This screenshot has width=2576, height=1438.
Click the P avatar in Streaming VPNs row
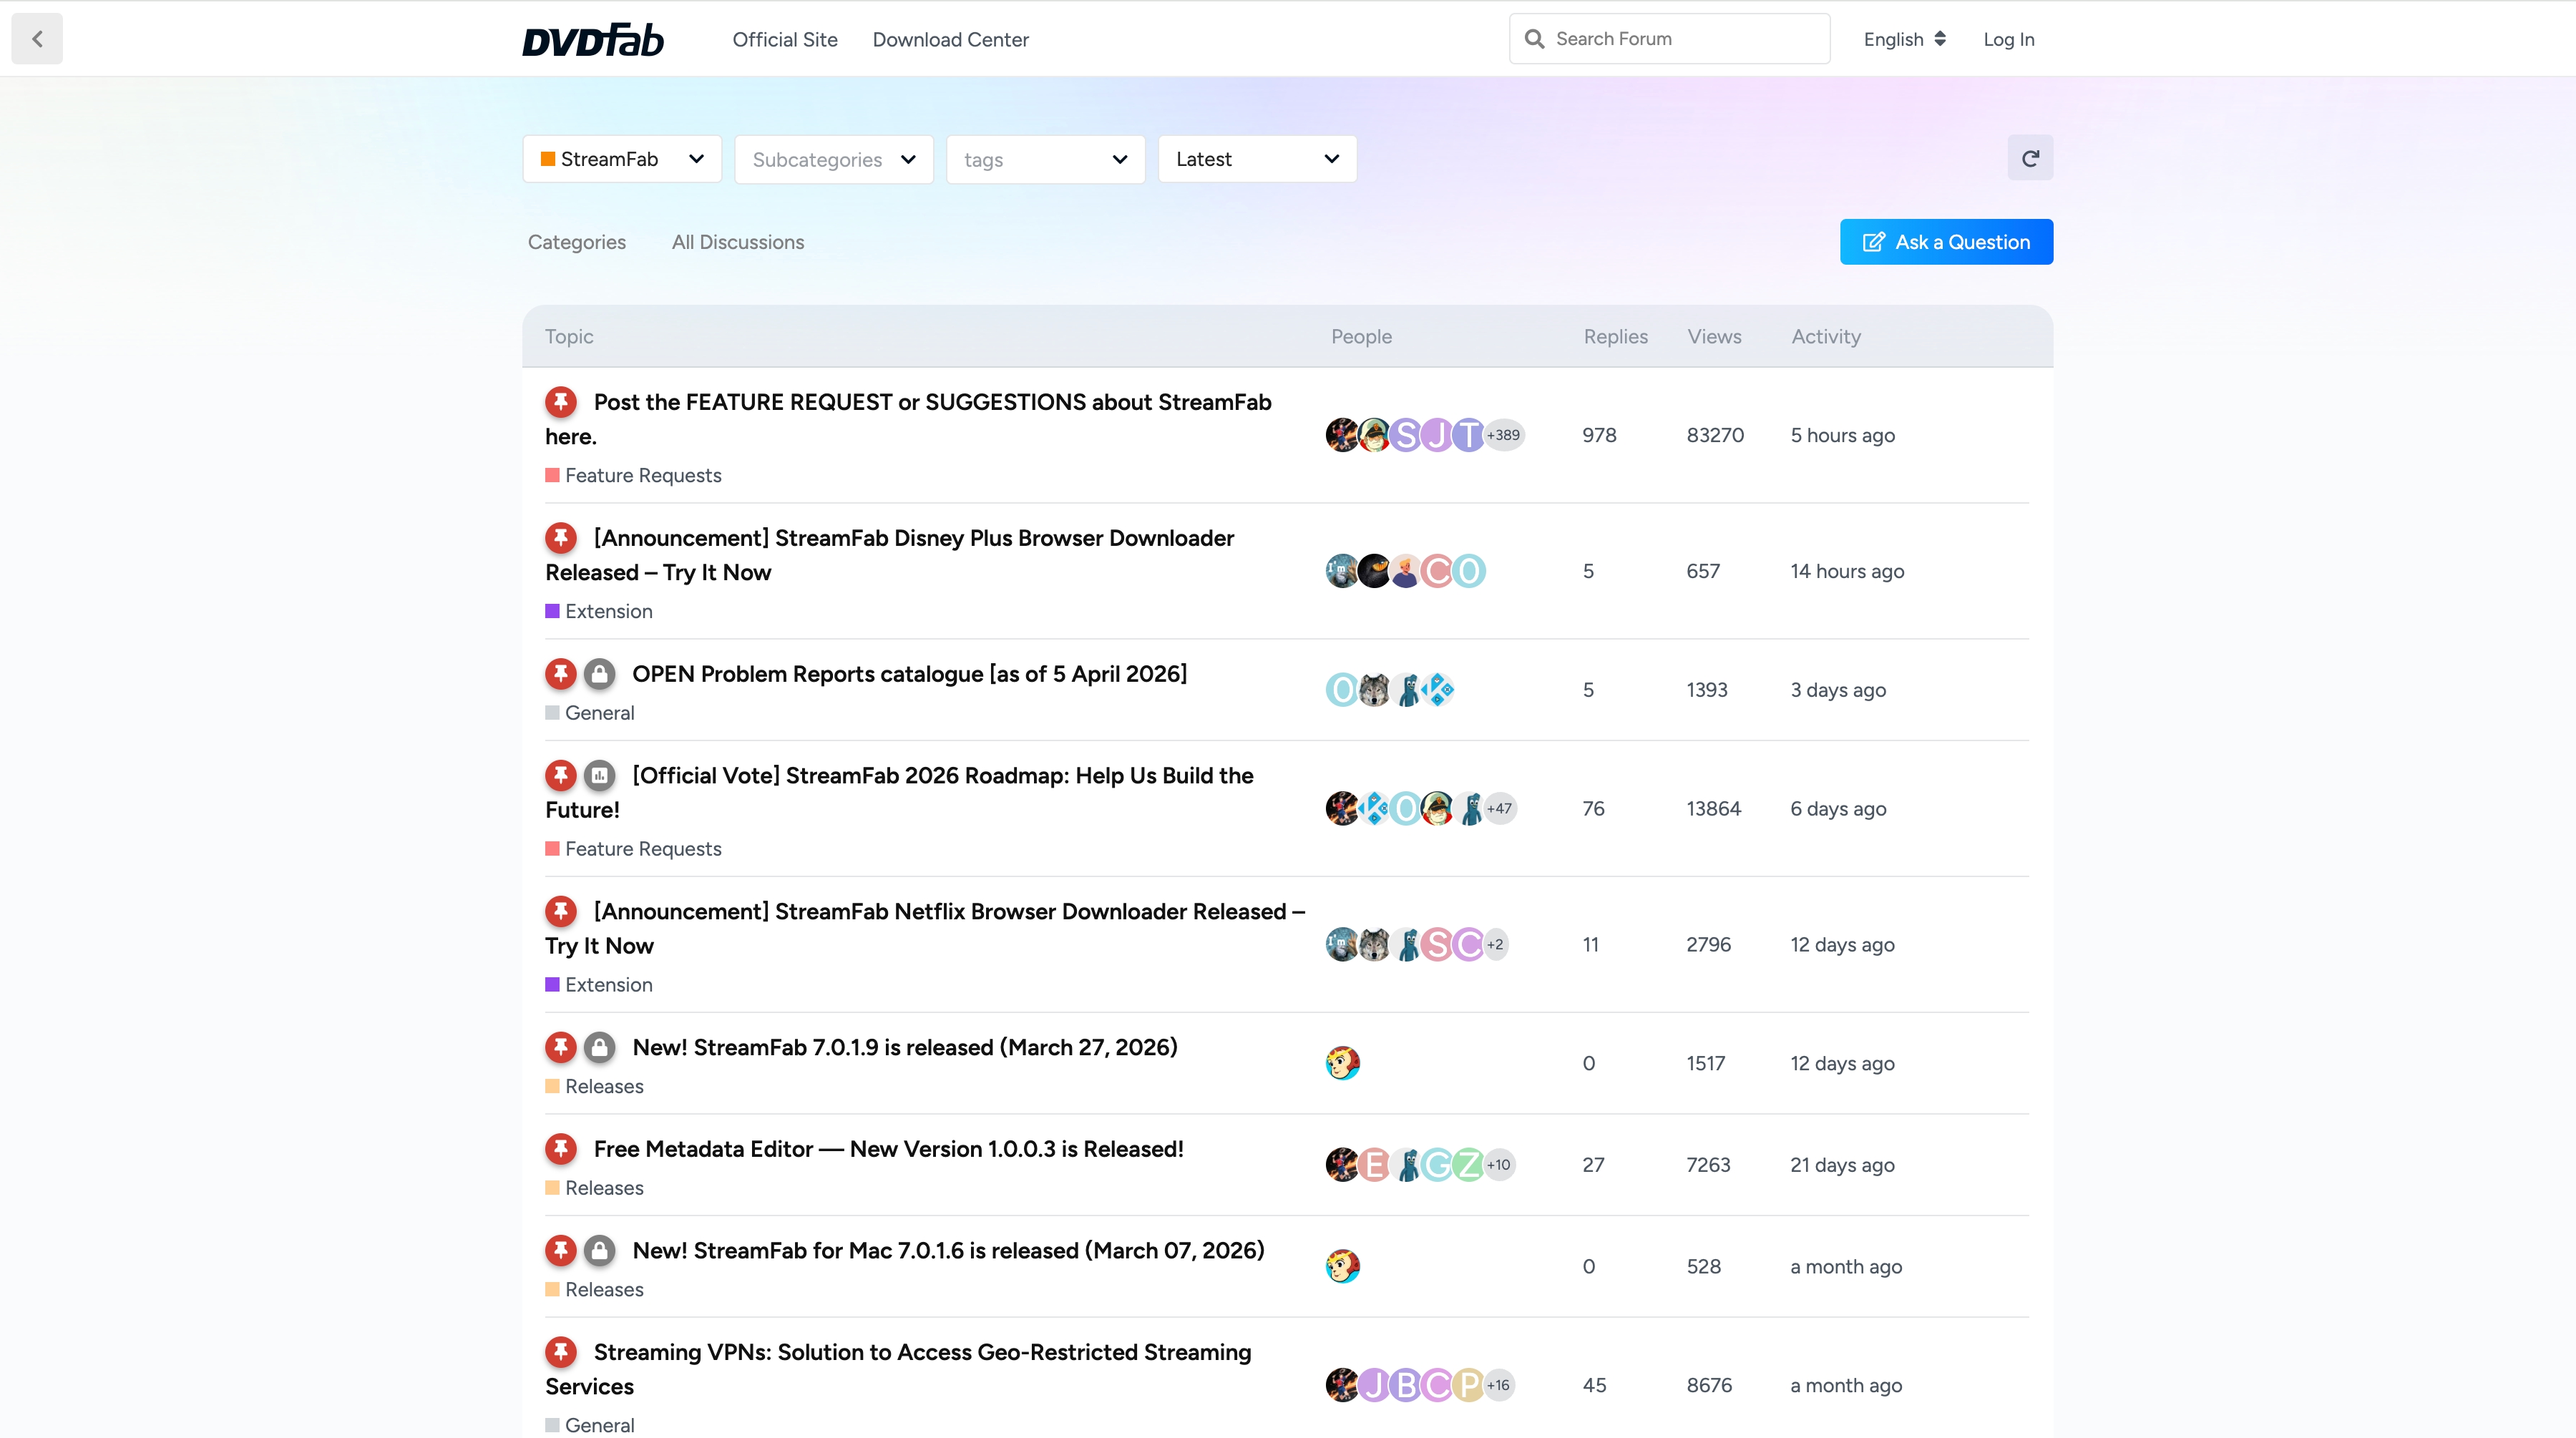pos(1468,1385)
